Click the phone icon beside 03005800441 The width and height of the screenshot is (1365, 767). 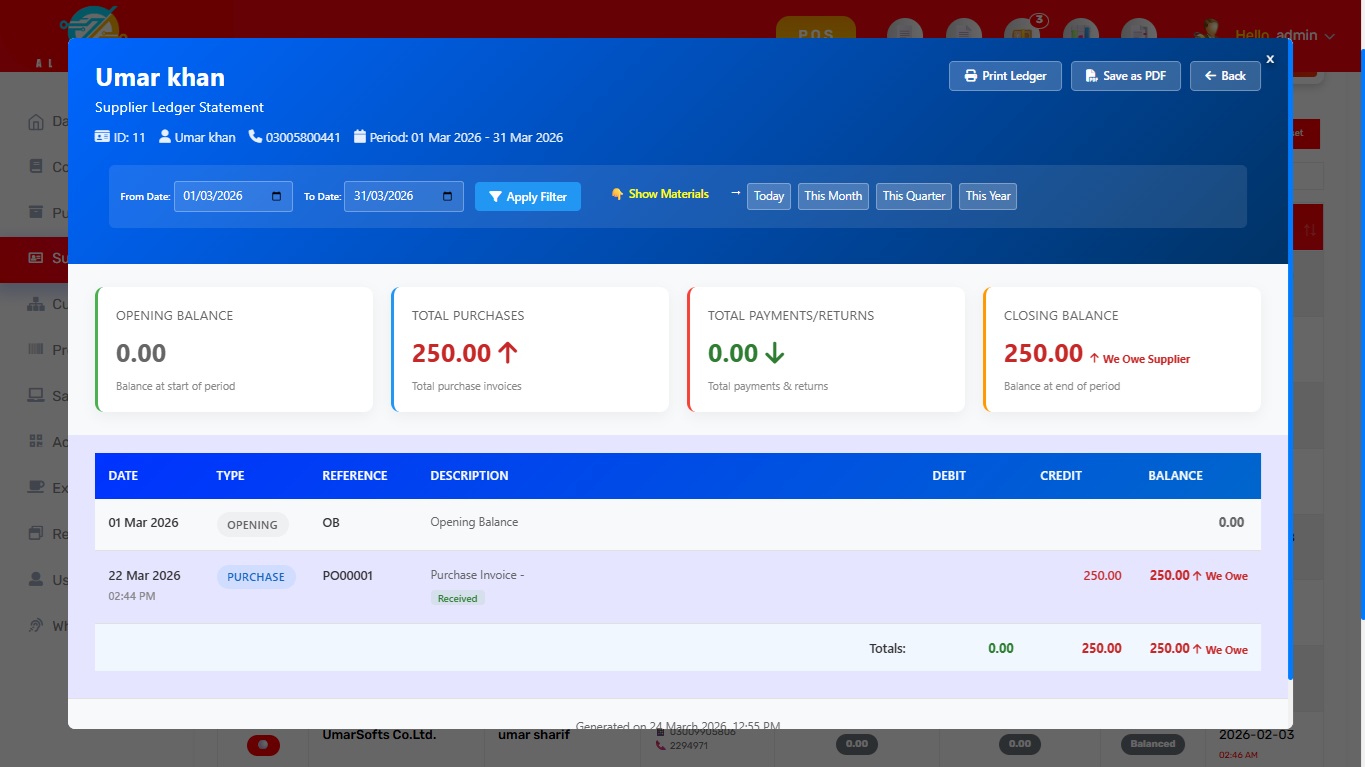[255, 137]
